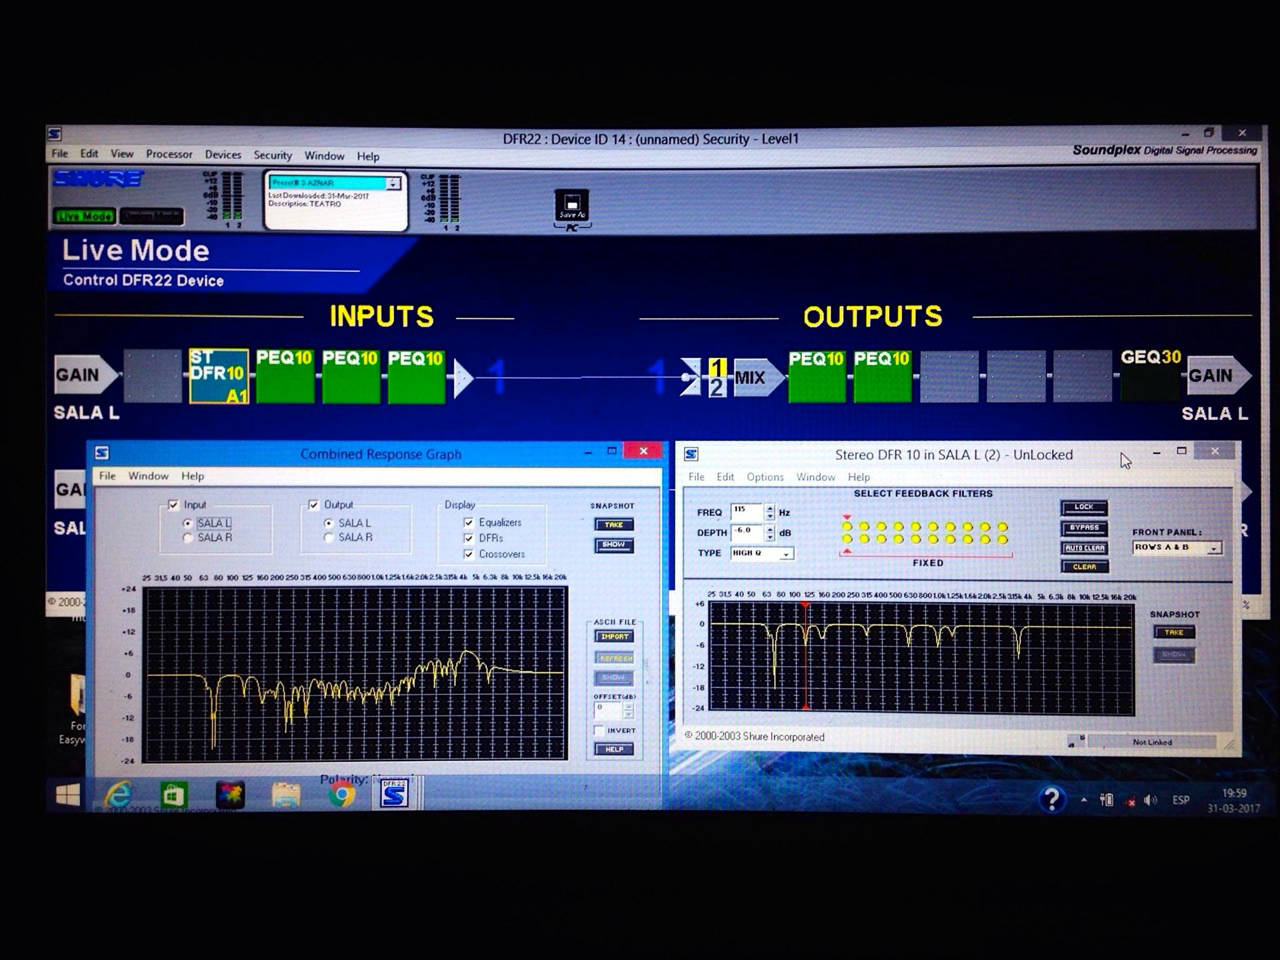Open the FRONT PANEL Rows A & B dropdown
The image size is (1280, 960).
1214,548
